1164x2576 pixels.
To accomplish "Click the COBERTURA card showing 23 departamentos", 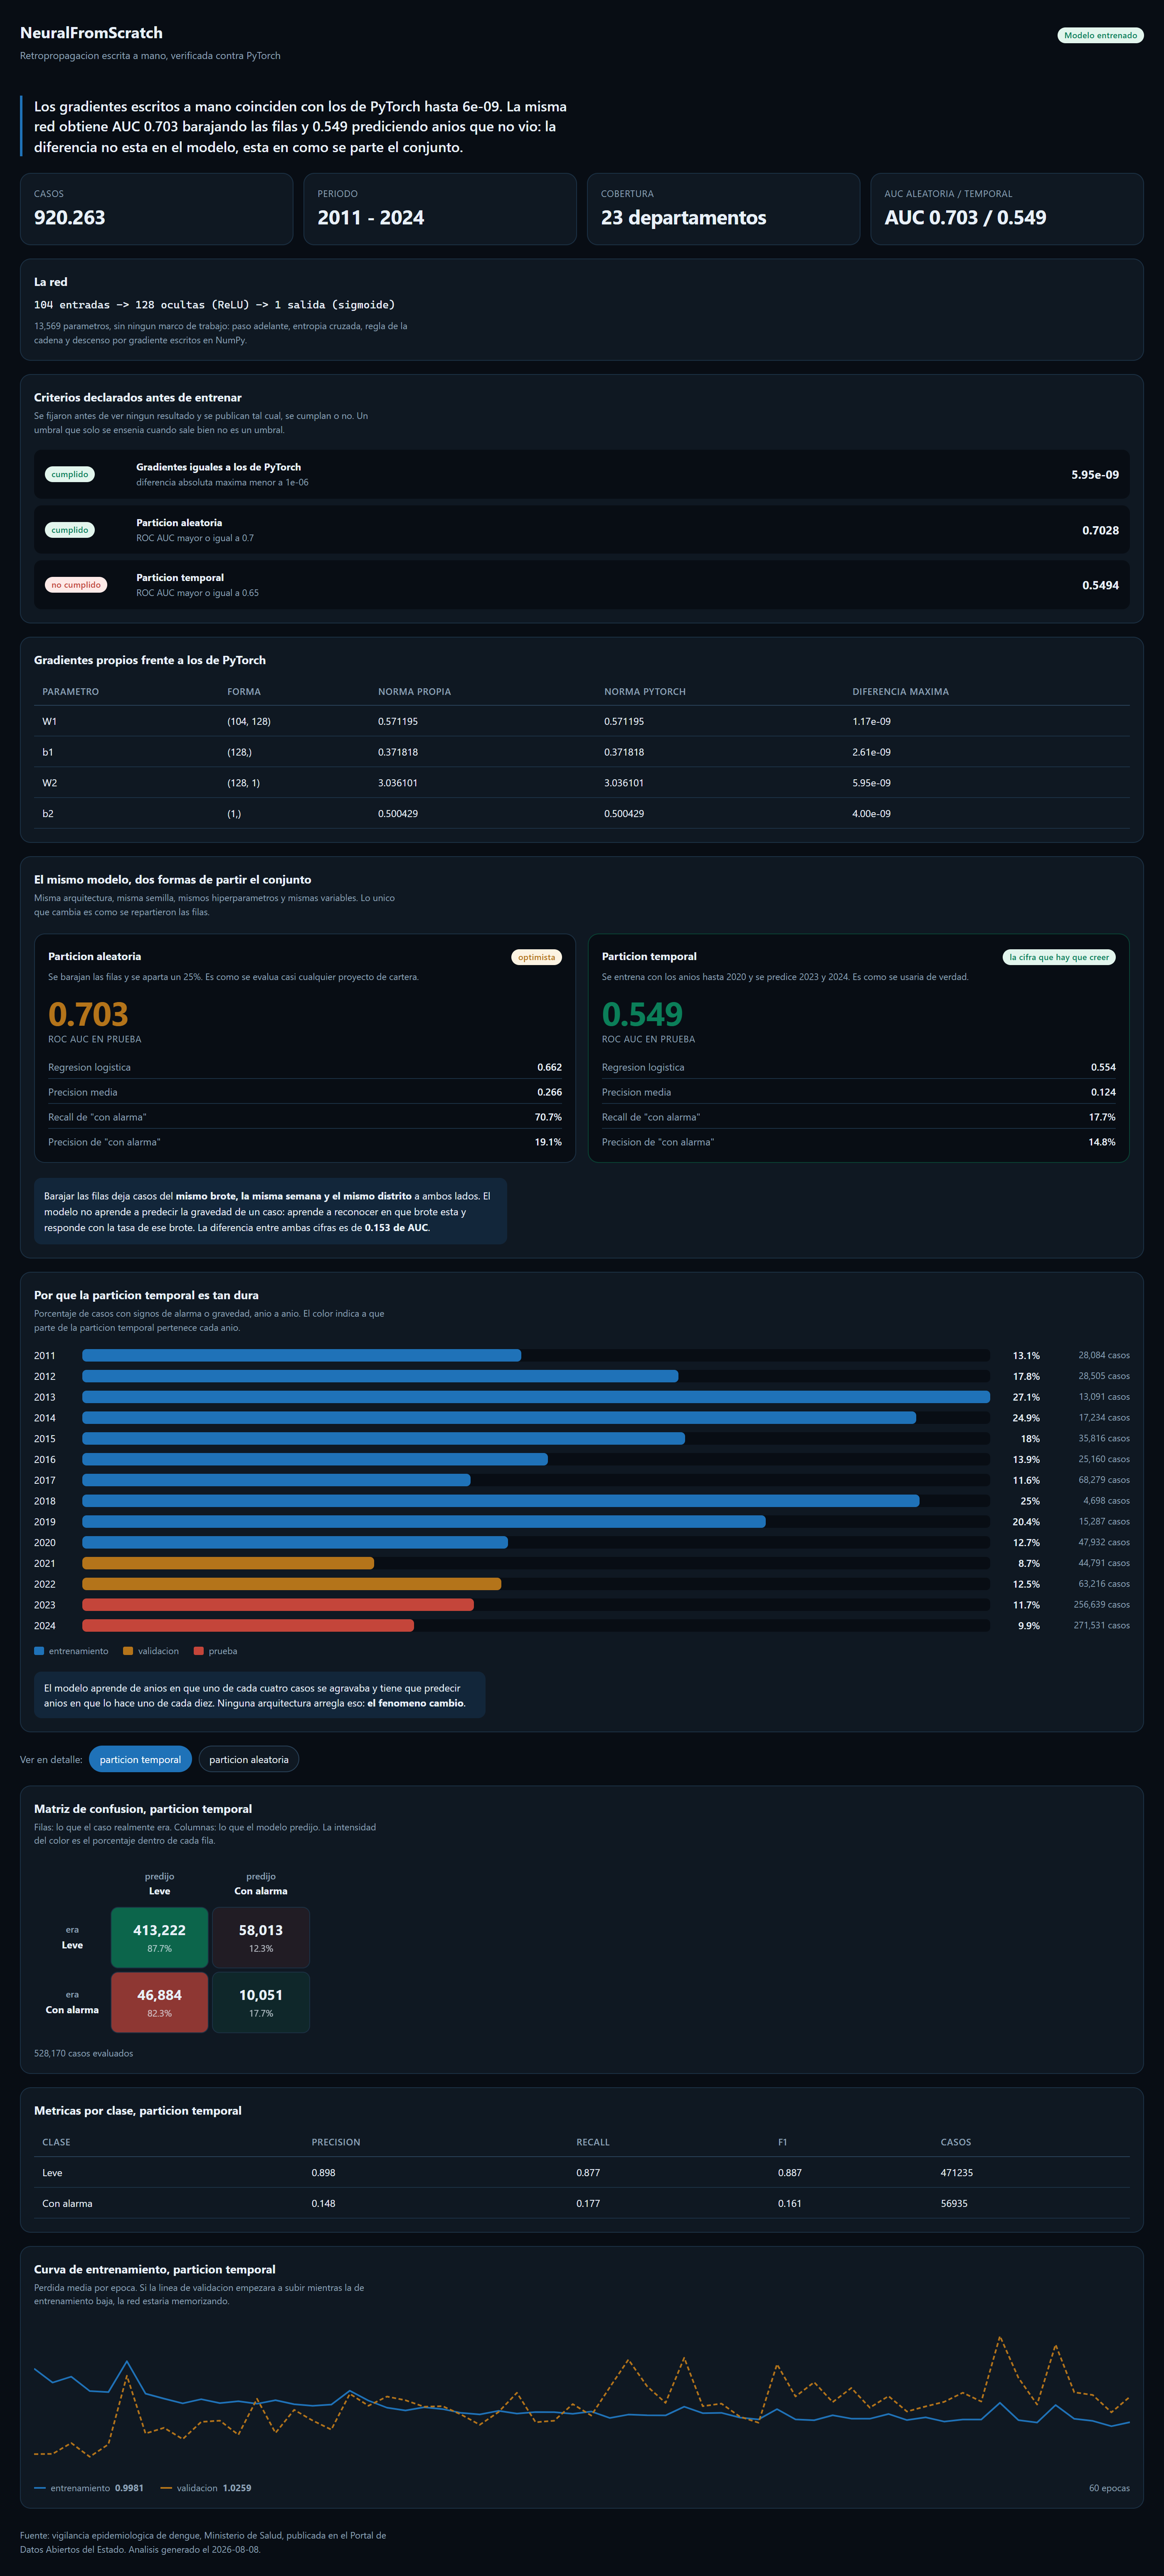I will (724, 209).
